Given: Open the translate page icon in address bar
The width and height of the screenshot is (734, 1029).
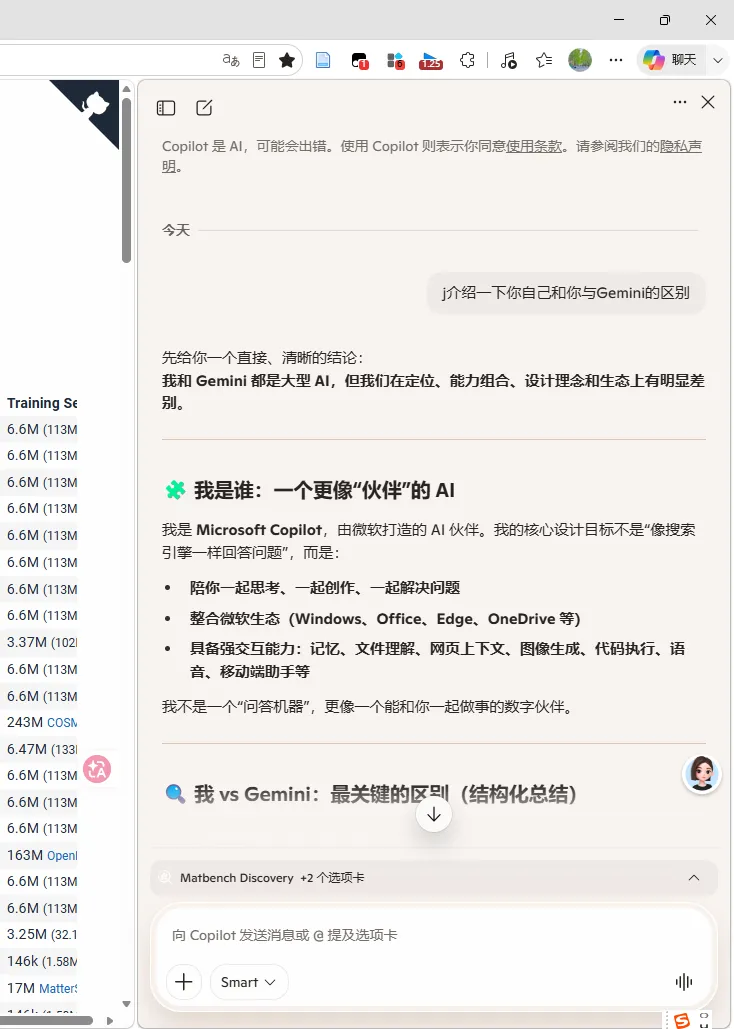Looking at the screenshot, I should 231,60.
